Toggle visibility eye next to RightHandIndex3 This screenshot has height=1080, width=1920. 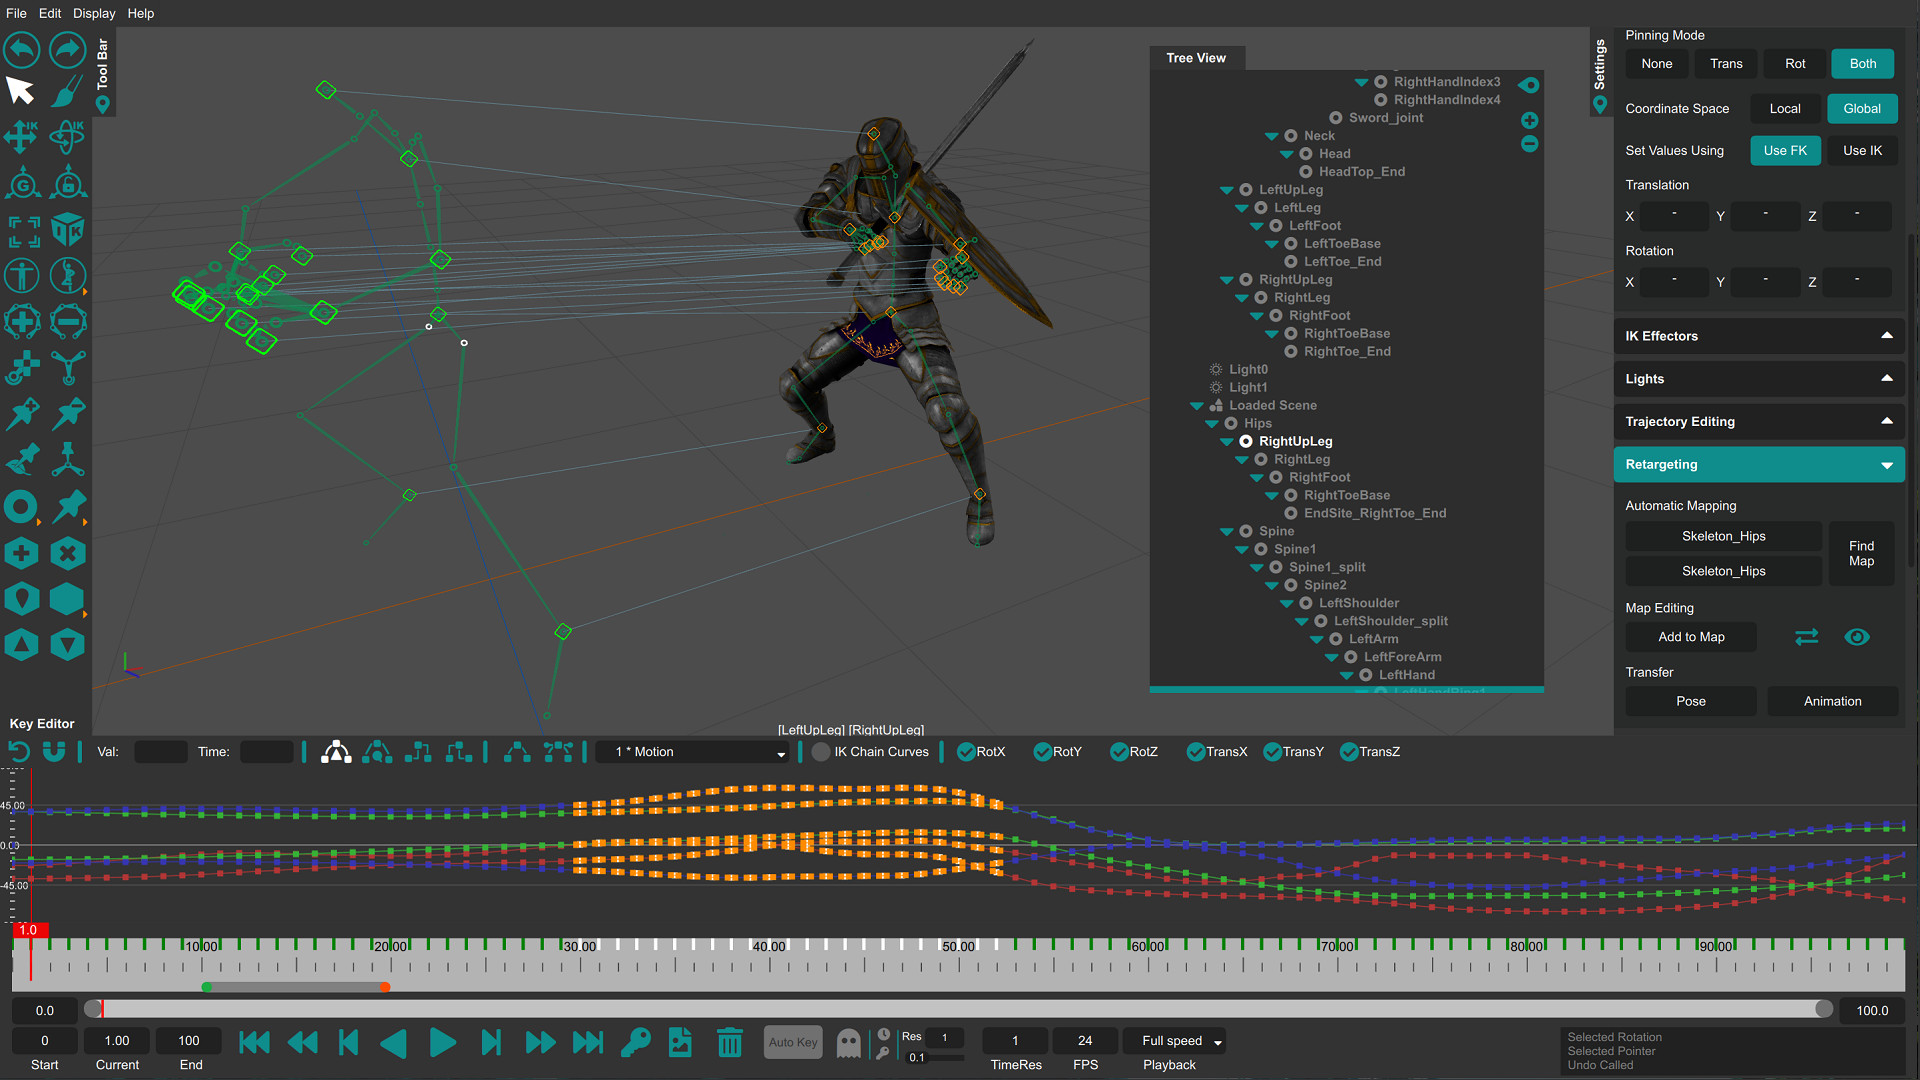pos(1528,85)
